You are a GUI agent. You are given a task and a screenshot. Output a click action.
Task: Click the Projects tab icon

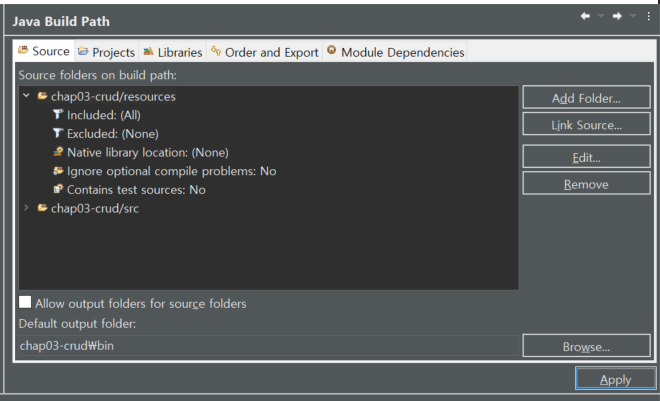83,51
